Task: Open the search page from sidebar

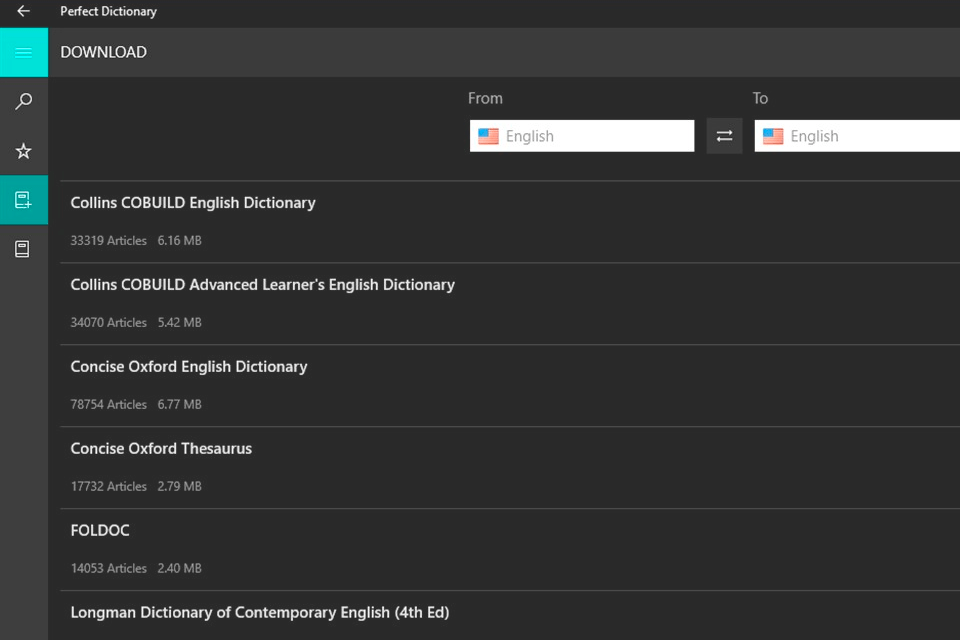Action: tap(24, 101)
